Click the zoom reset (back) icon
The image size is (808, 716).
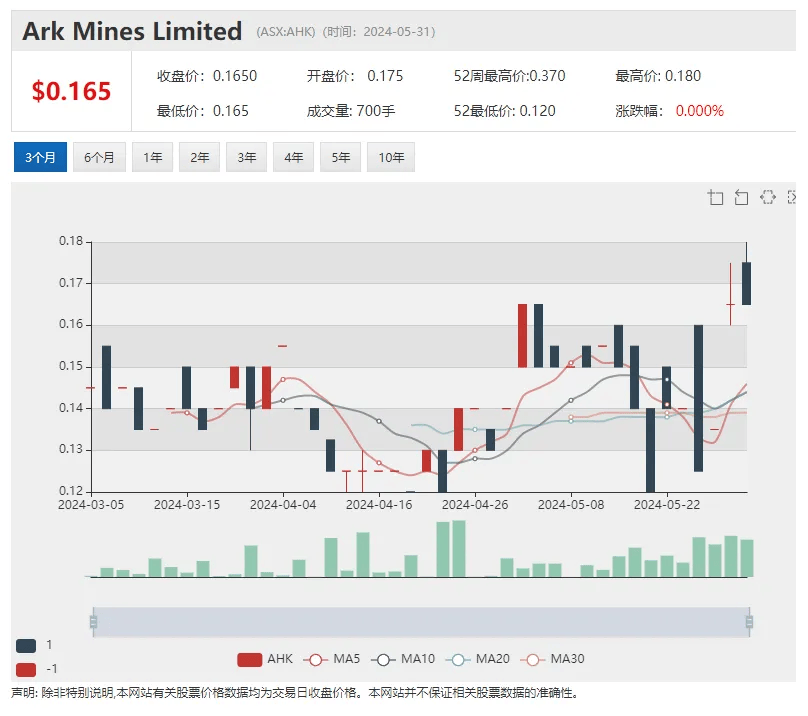coord(741,197)
